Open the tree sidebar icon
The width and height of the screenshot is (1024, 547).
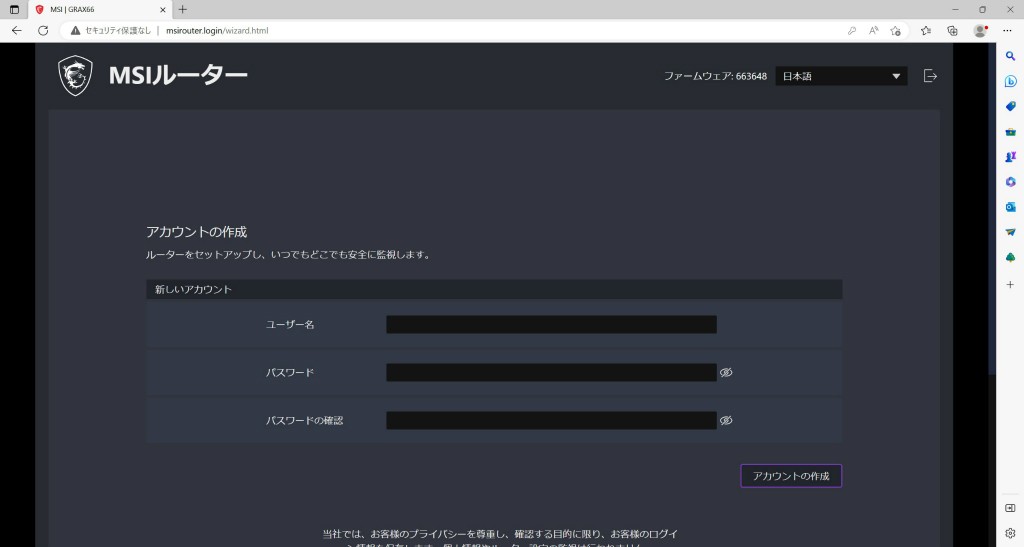(1010, 257)
